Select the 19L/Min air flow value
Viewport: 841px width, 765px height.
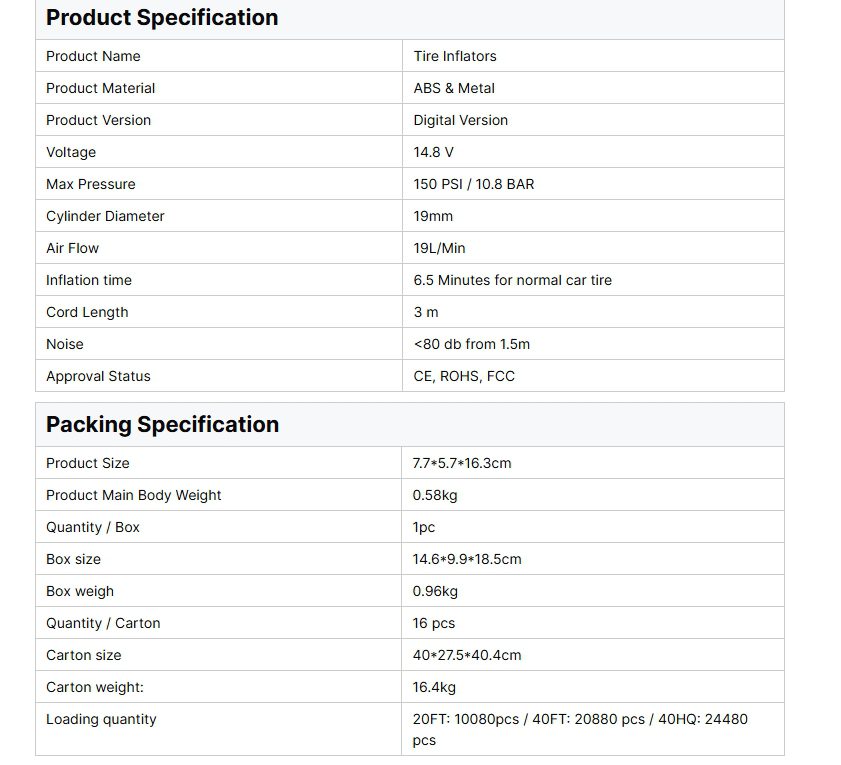coord(440,248)
